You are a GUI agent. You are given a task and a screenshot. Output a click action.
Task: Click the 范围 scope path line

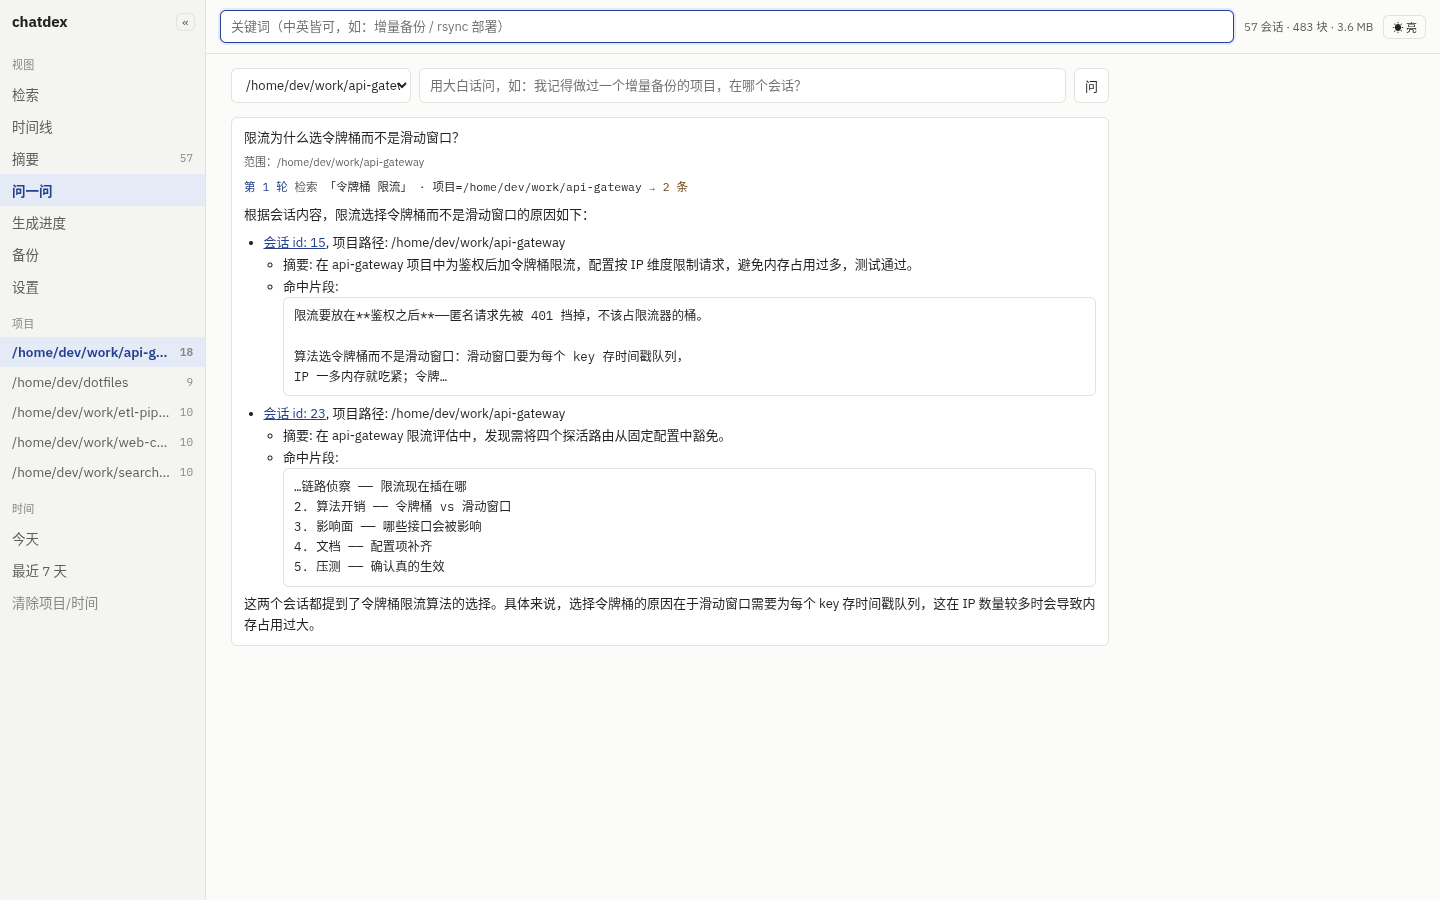coord(334,162)
